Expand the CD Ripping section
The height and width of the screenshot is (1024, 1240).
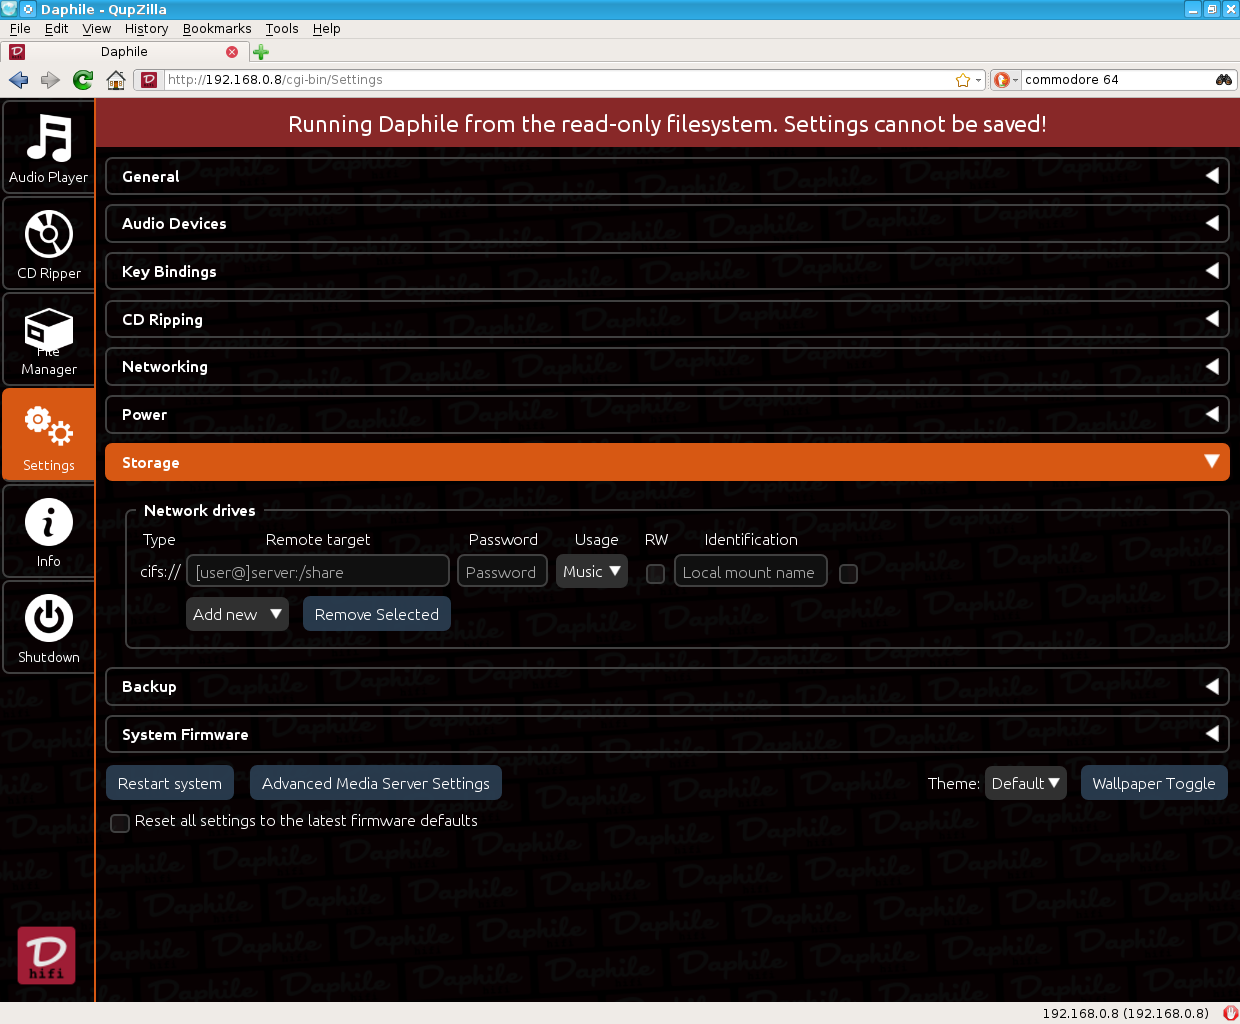click(x=667, y=320)
